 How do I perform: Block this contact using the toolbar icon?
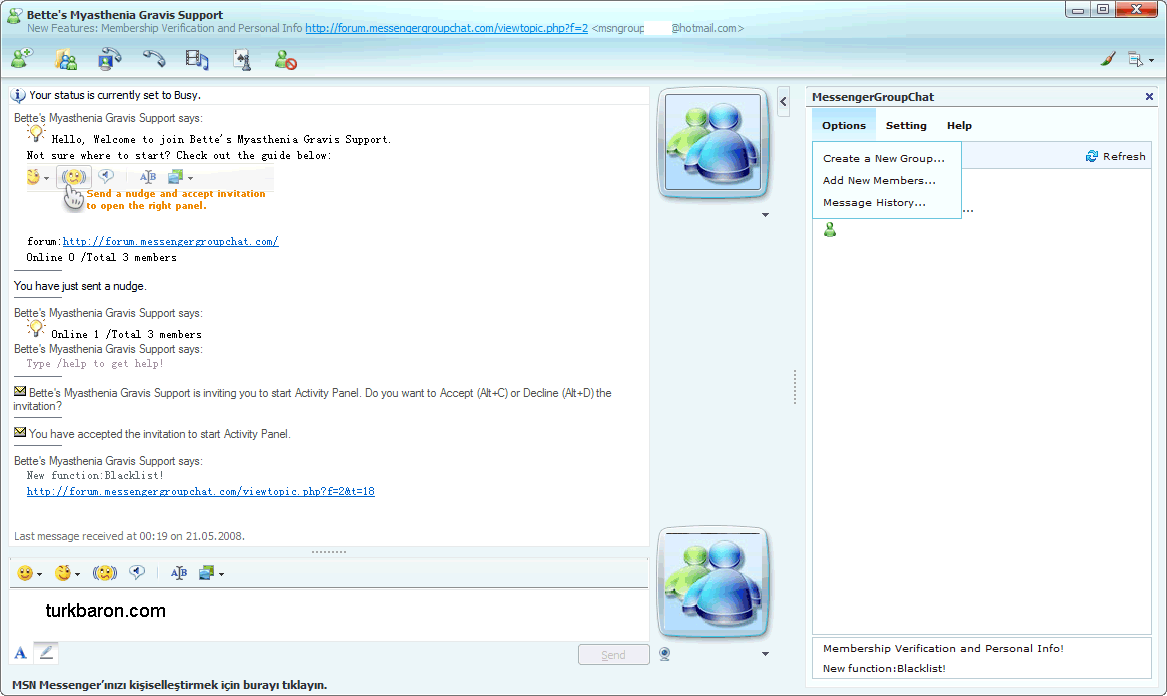pyautogui.click(x=286, y=60)
